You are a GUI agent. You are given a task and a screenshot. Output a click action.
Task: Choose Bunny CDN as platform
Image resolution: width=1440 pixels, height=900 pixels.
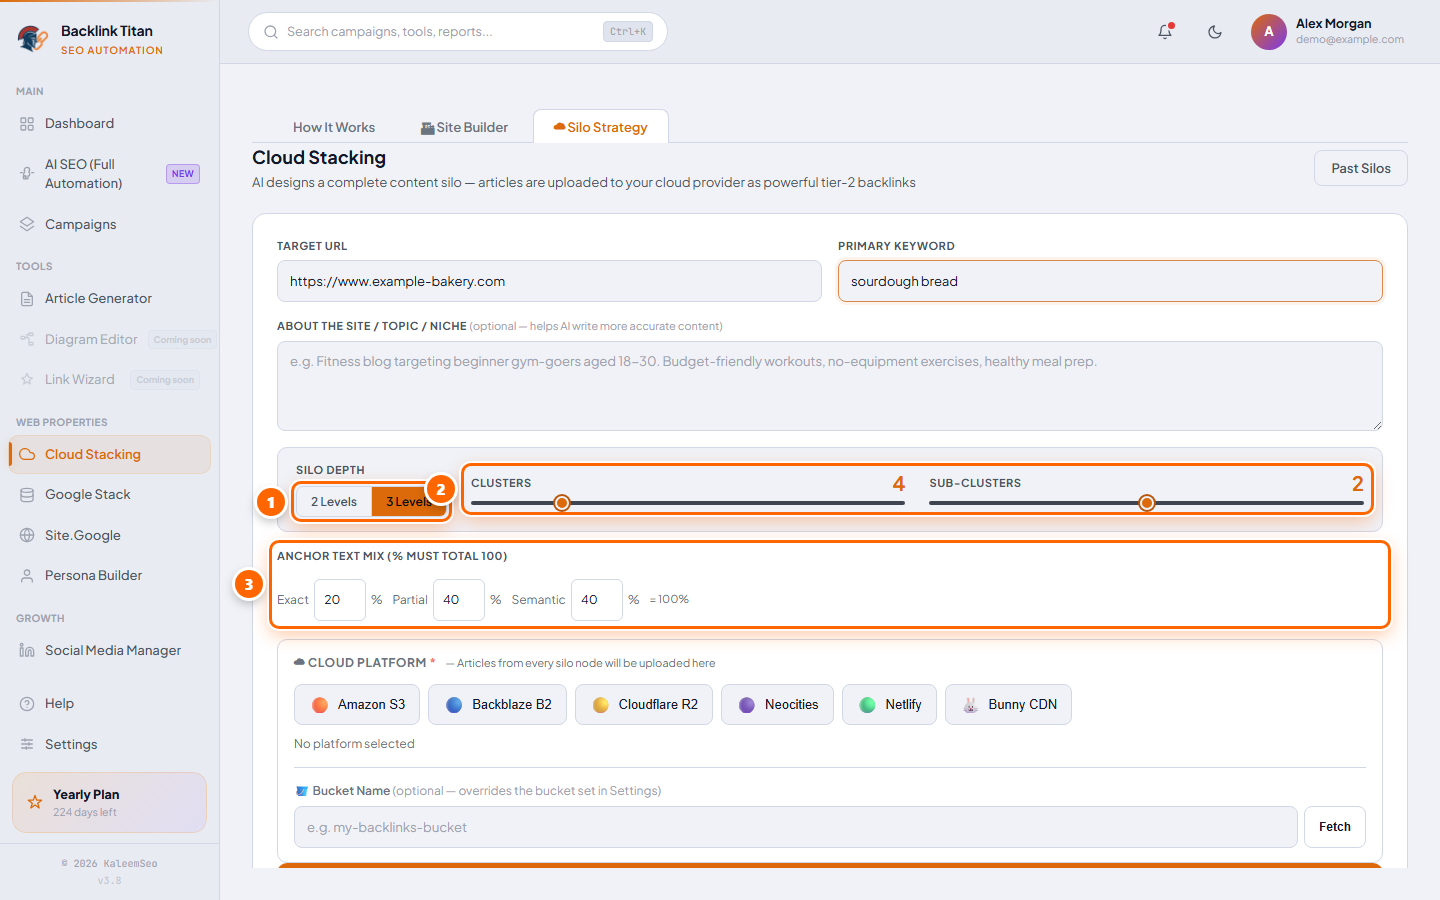(x=1008, y=704)
